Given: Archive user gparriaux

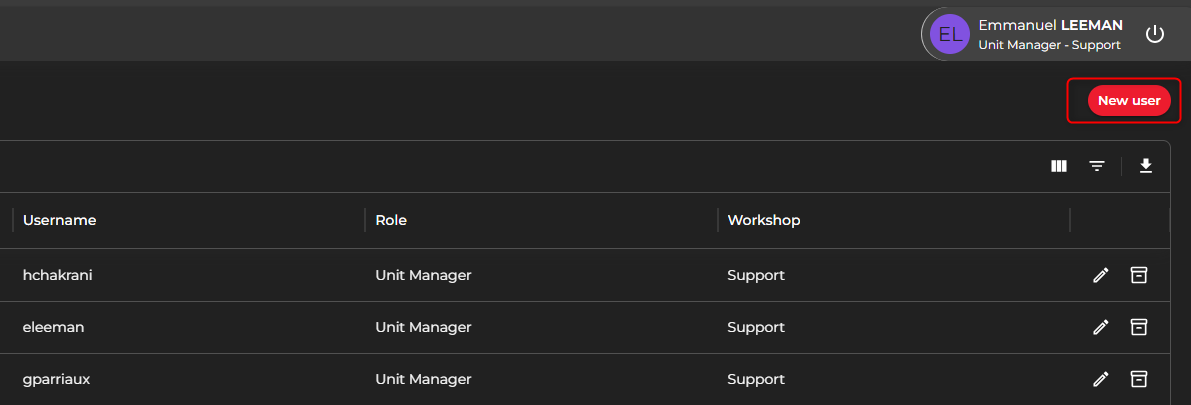Looking at the screenshot, I should click(1138, 378).
